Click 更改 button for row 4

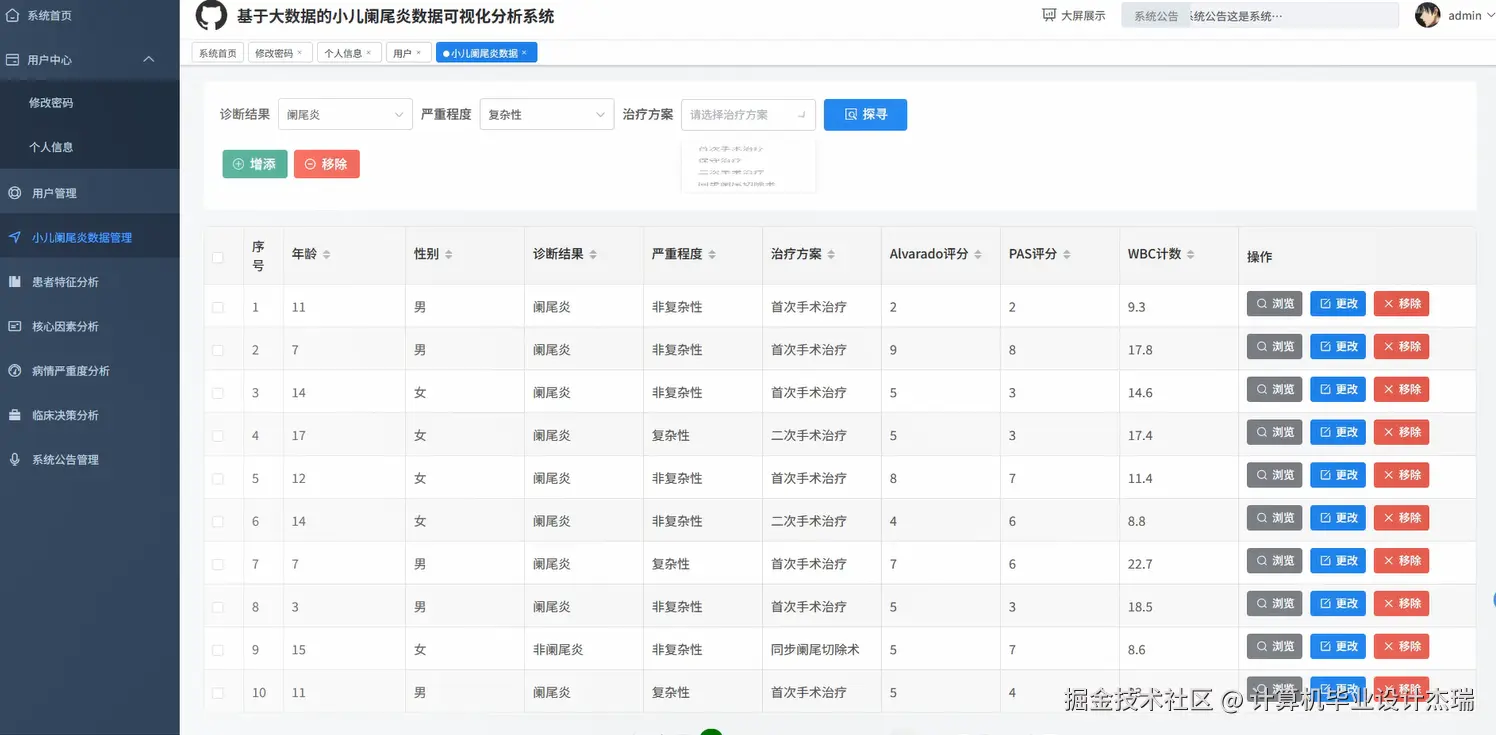1338,432
